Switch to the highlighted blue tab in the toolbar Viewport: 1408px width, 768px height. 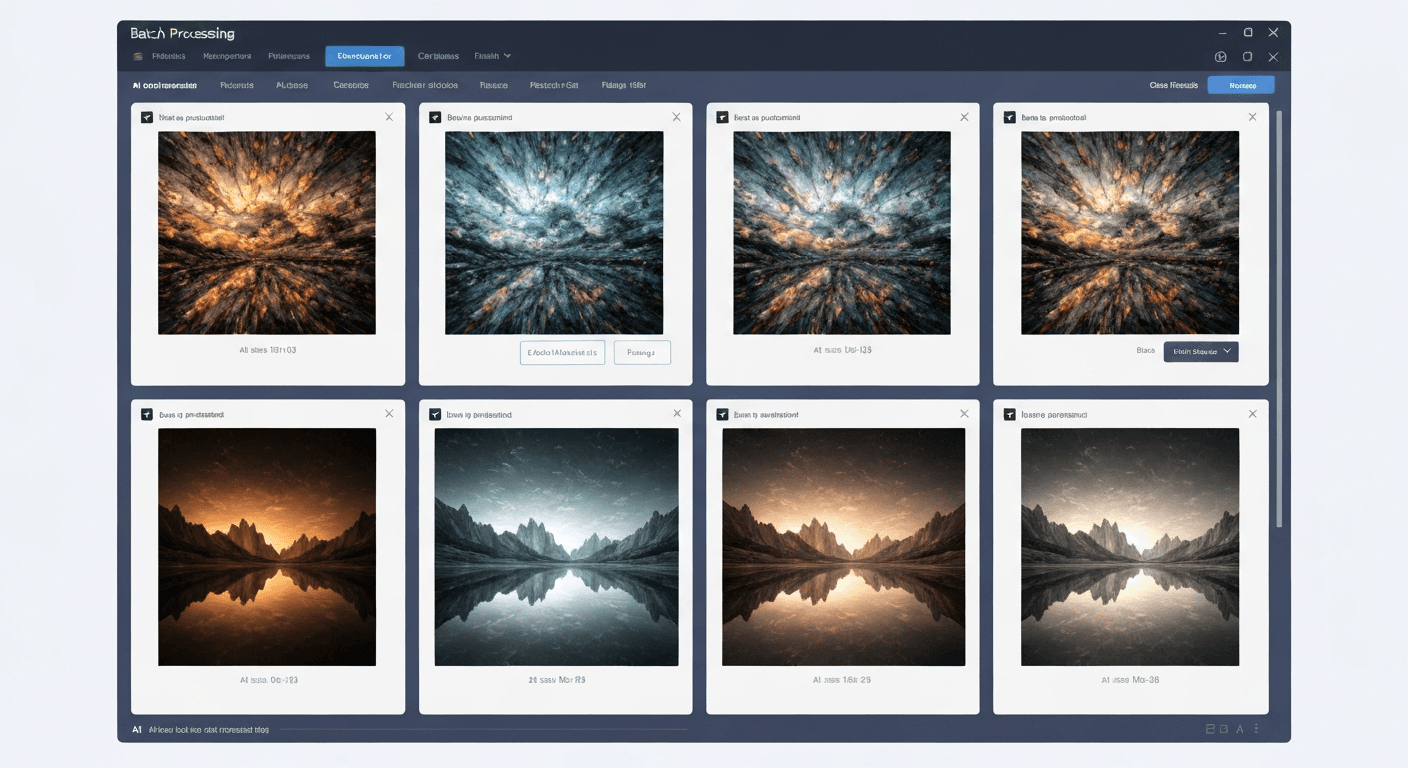[x=364, y=56]
